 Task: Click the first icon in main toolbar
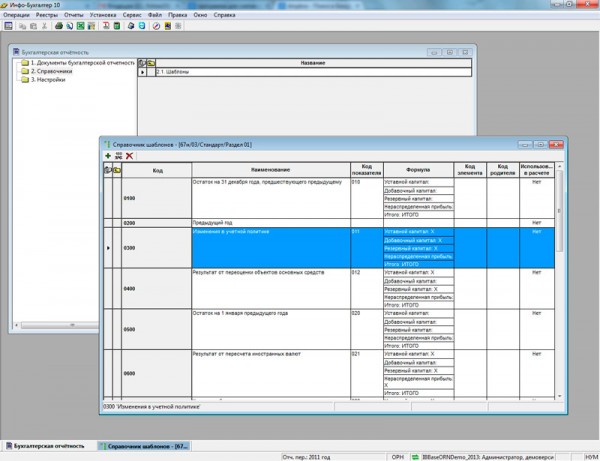coord(8,25)
